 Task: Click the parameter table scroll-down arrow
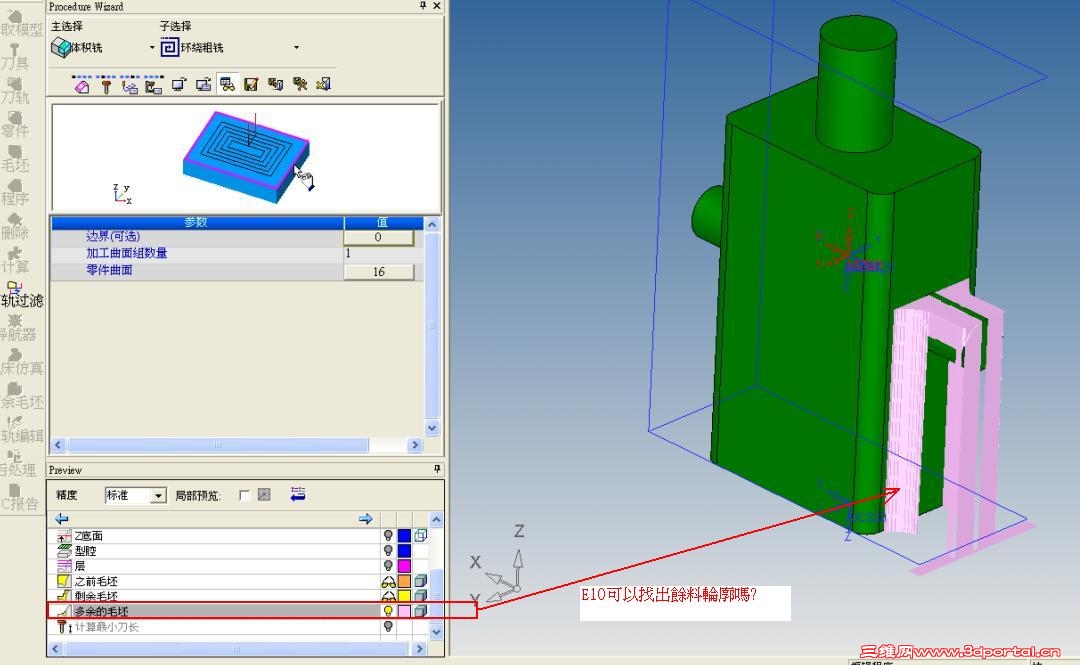pos(432,427)
